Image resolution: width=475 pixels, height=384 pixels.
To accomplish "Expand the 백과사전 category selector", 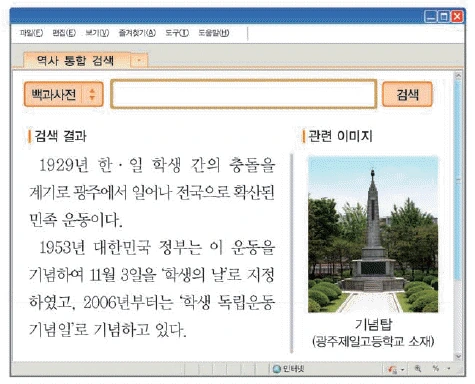I will 64,94.
